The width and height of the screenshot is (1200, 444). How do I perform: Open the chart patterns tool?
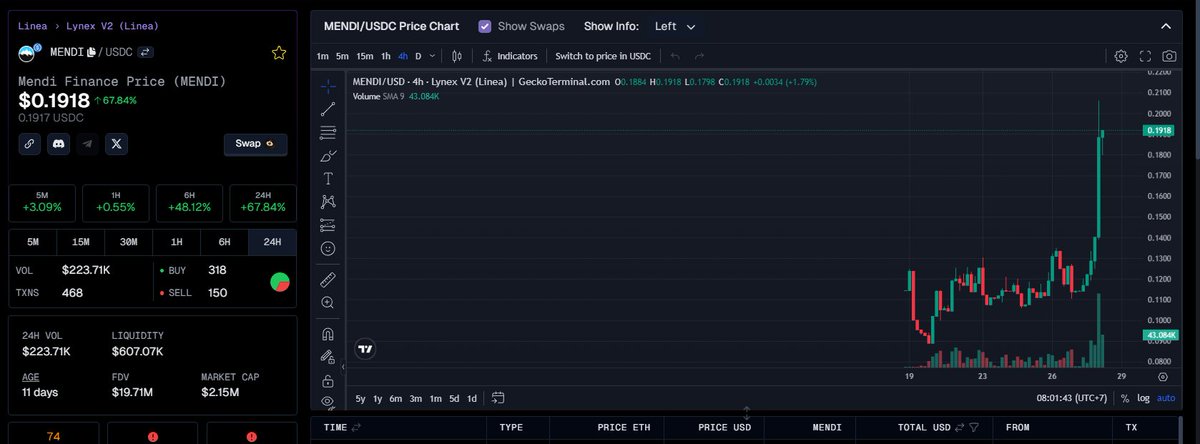pos(327,202)
